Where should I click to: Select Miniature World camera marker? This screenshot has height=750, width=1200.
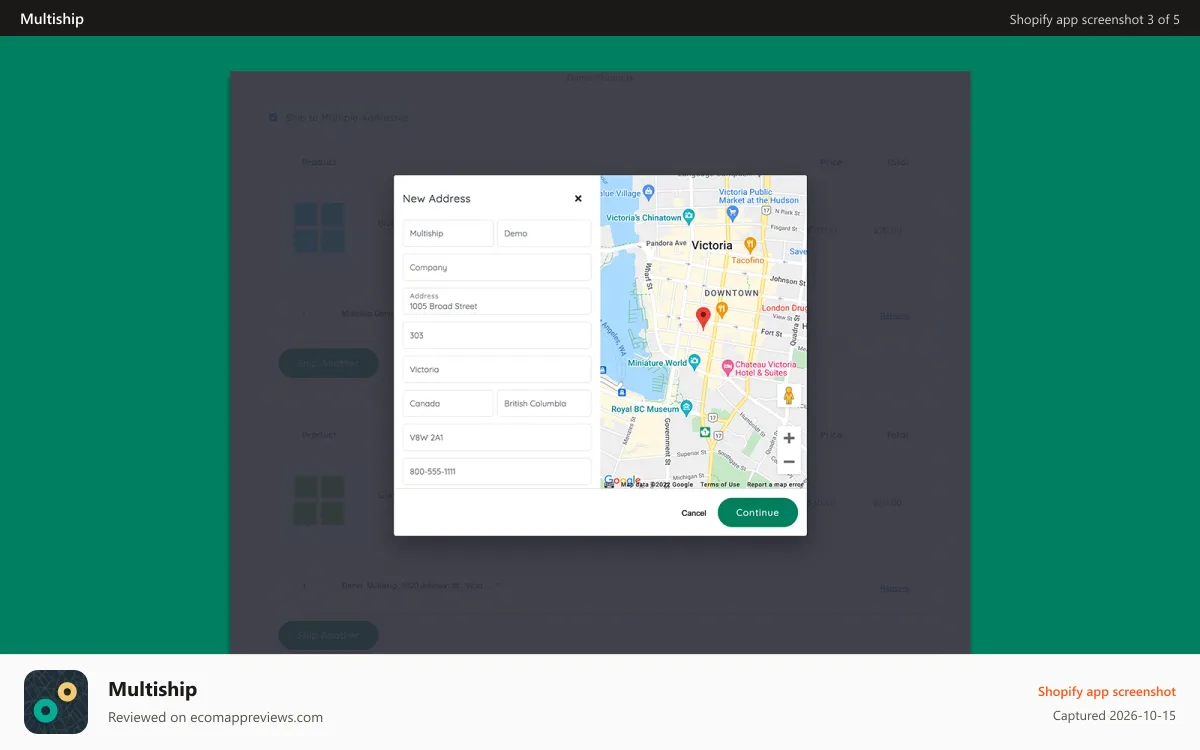click(695, 363)
